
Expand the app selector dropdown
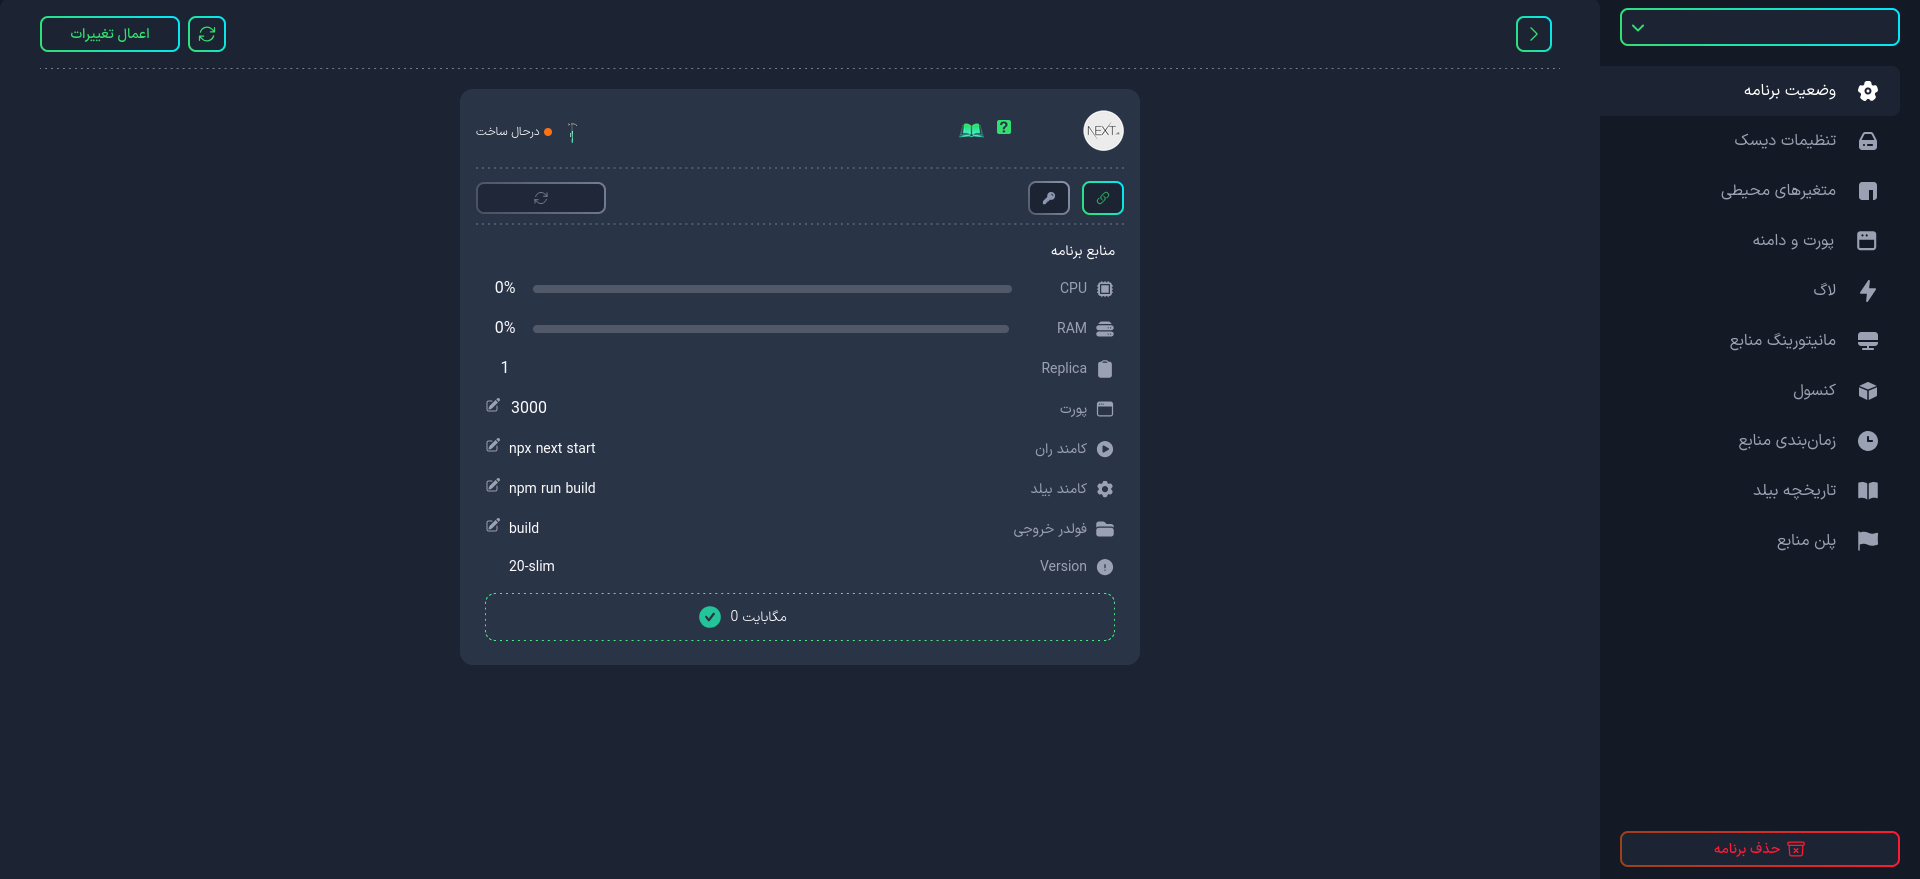point(1759,27)
